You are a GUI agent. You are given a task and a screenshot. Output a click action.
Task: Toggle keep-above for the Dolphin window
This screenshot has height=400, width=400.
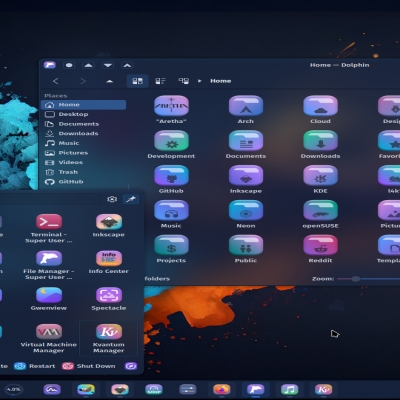click(x=88, y=65)
